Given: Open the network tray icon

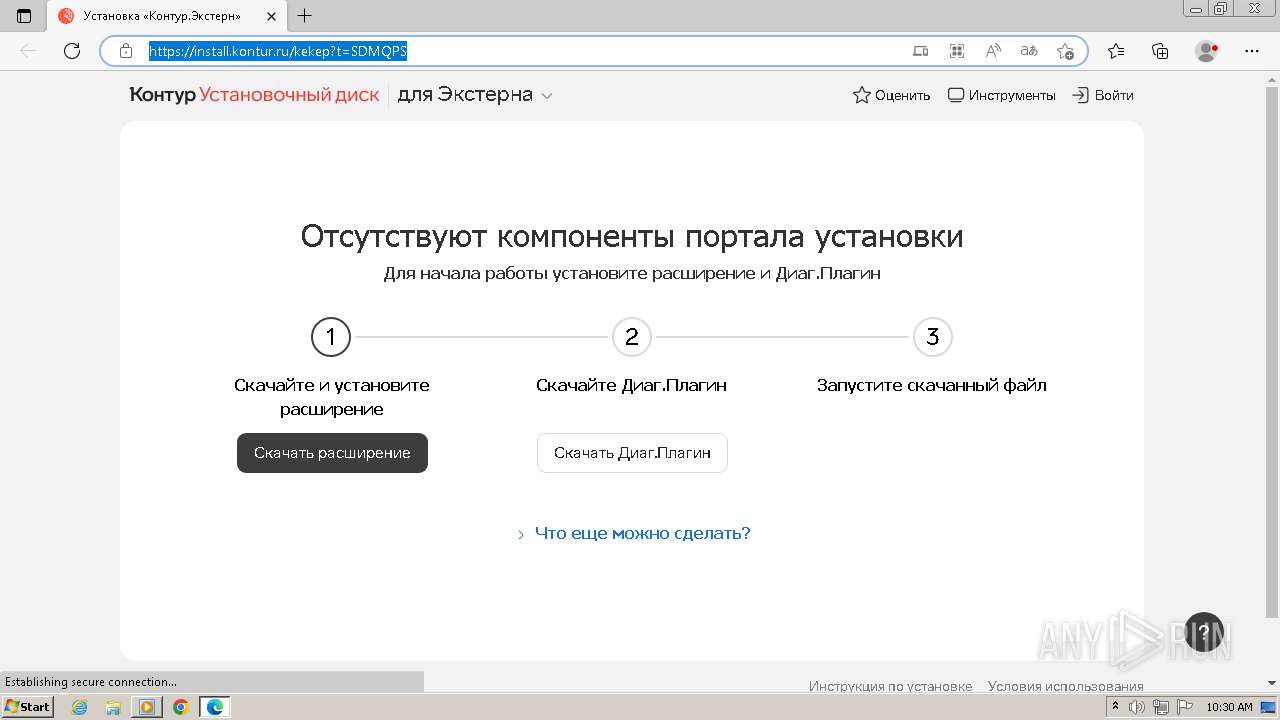Looking at the screenshot, I should (1159, 707).
